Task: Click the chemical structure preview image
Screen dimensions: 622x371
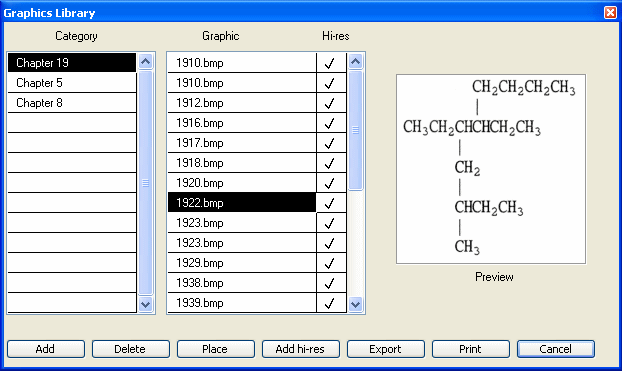Action: 491,169
